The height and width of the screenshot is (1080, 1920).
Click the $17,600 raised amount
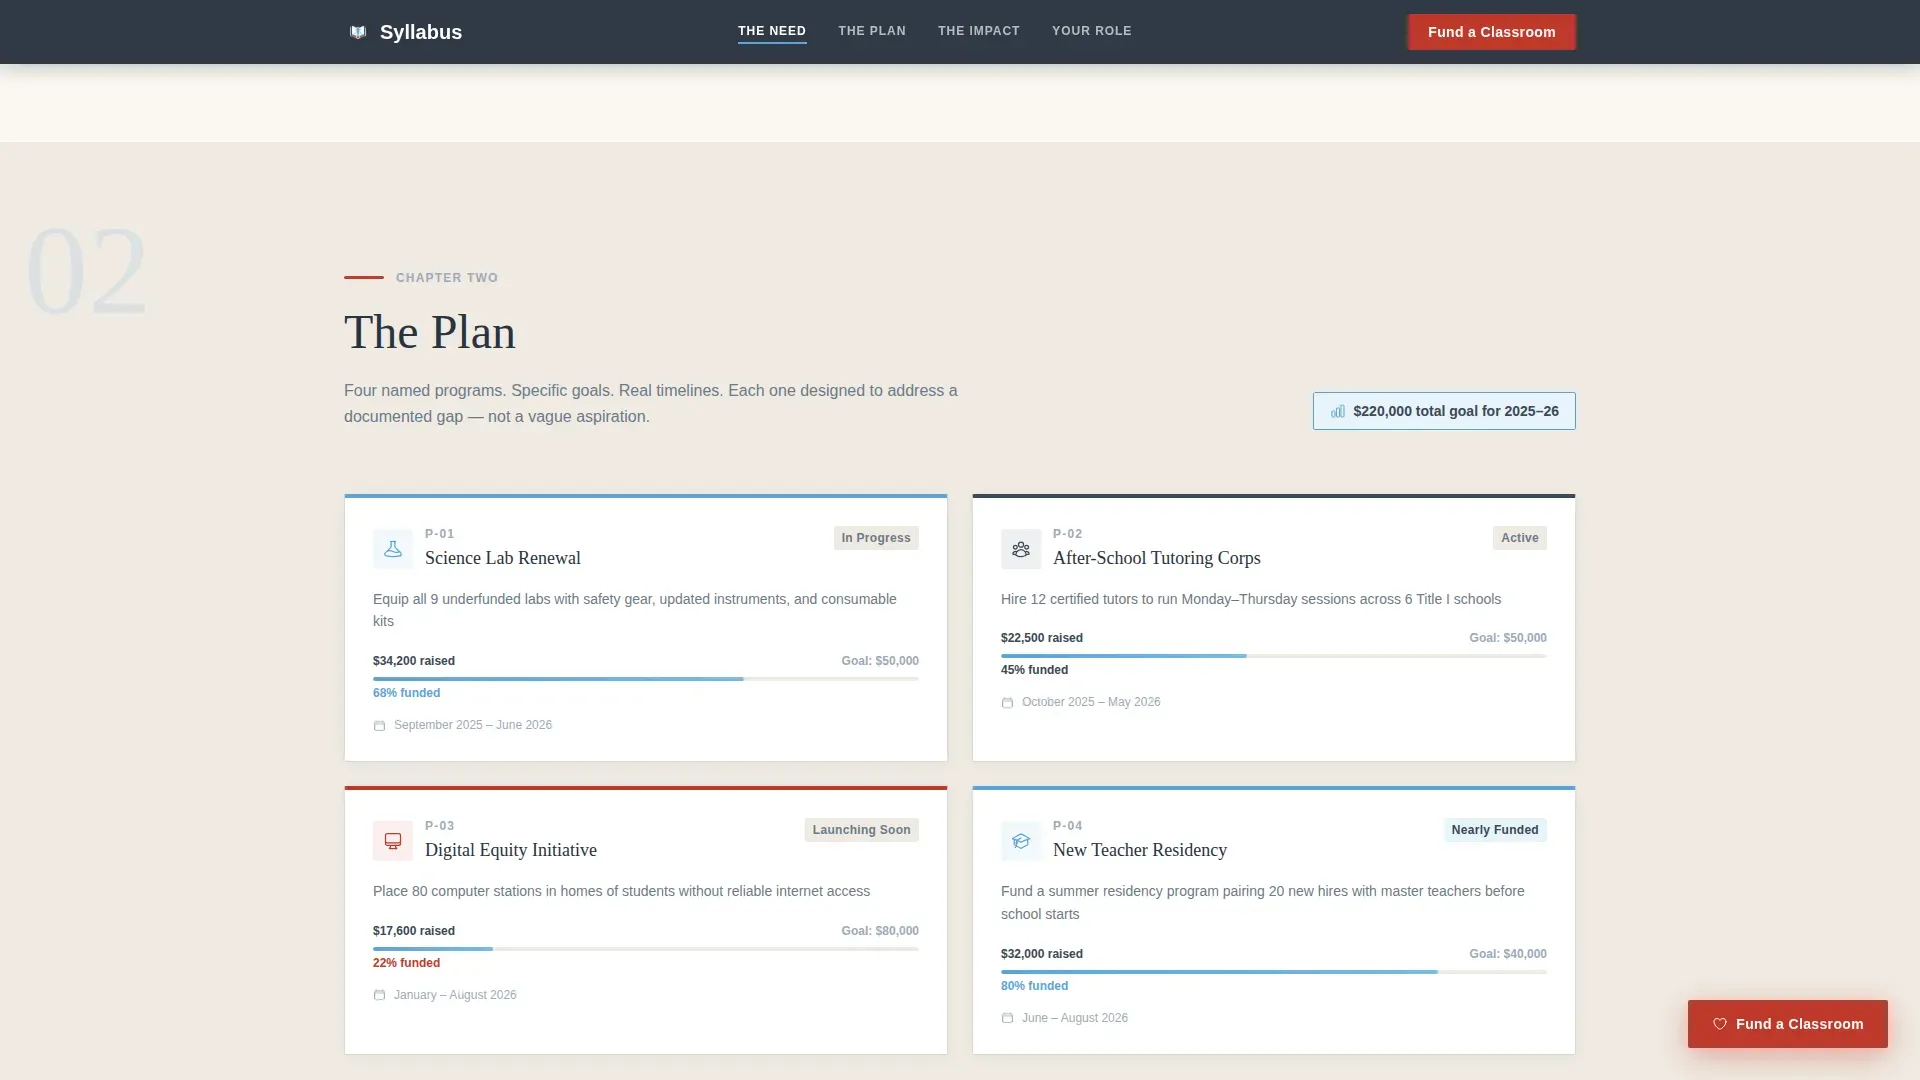[414, 931]
